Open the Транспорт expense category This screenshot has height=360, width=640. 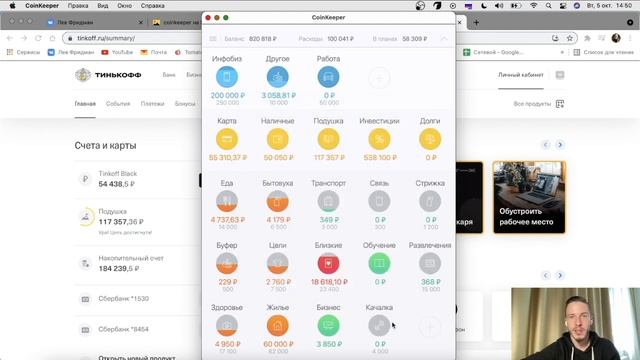pyautogui.click(x=328, y=201)
